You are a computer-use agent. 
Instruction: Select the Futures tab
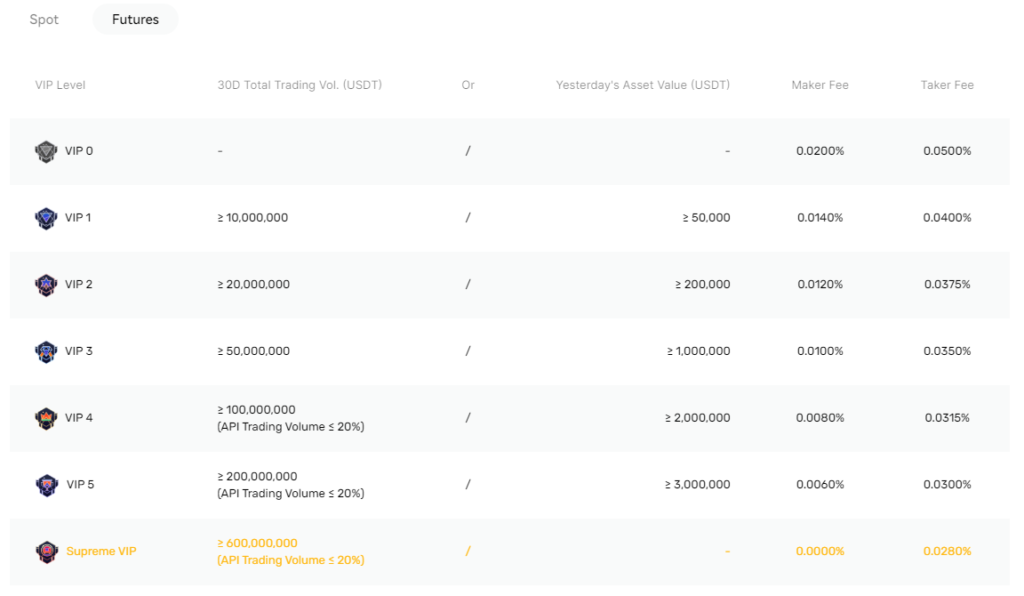pyautogui.click(x=135, y=19)
